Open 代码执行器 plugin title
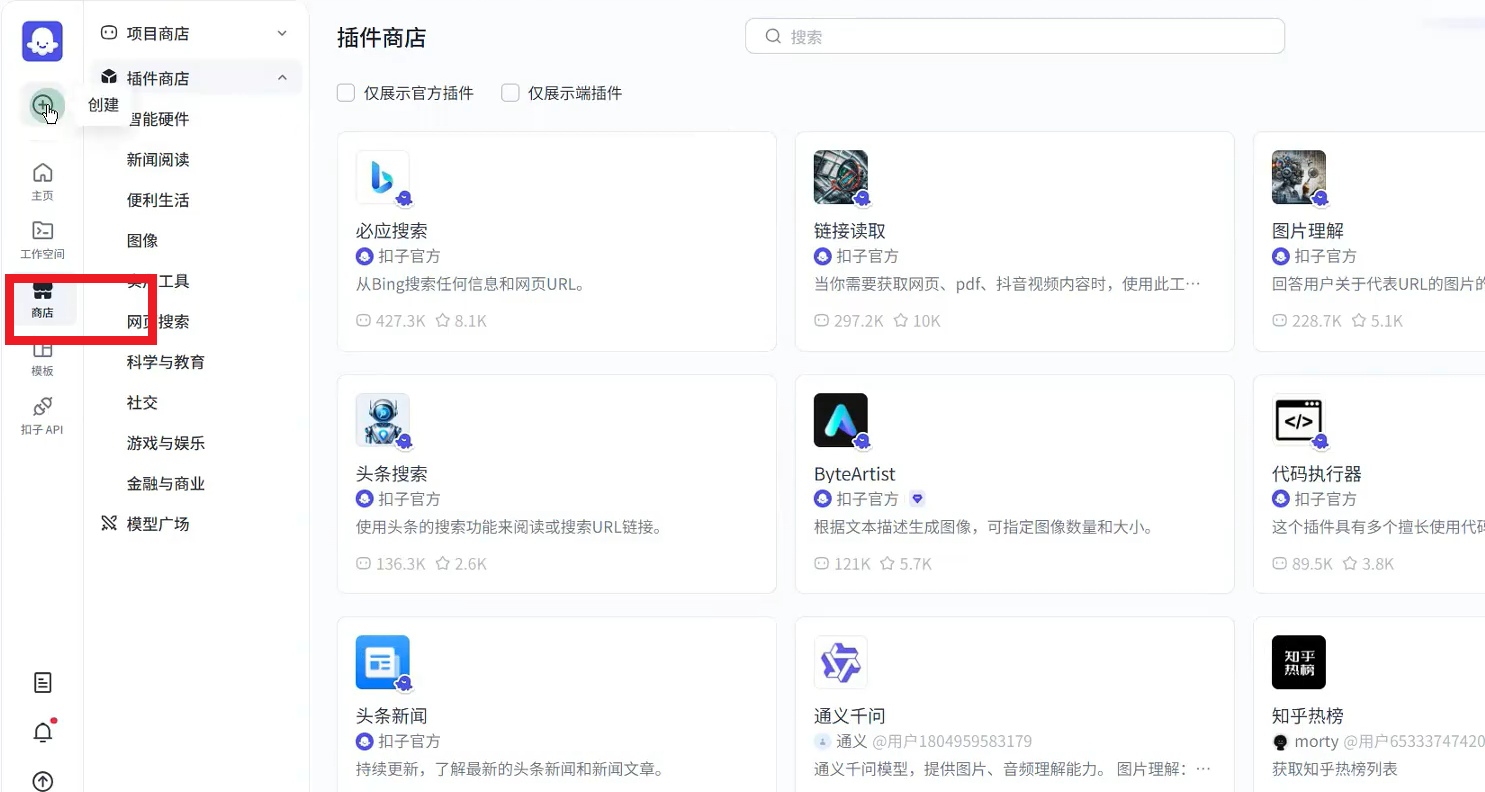 point(1317,474)
